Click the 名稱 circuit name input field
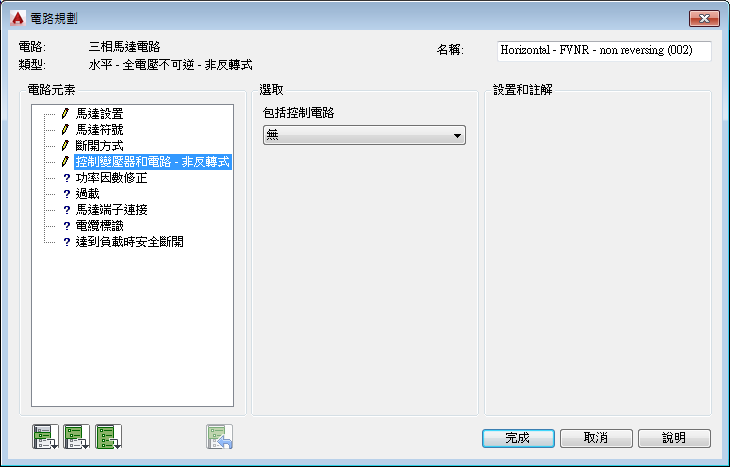 [604, 50]
